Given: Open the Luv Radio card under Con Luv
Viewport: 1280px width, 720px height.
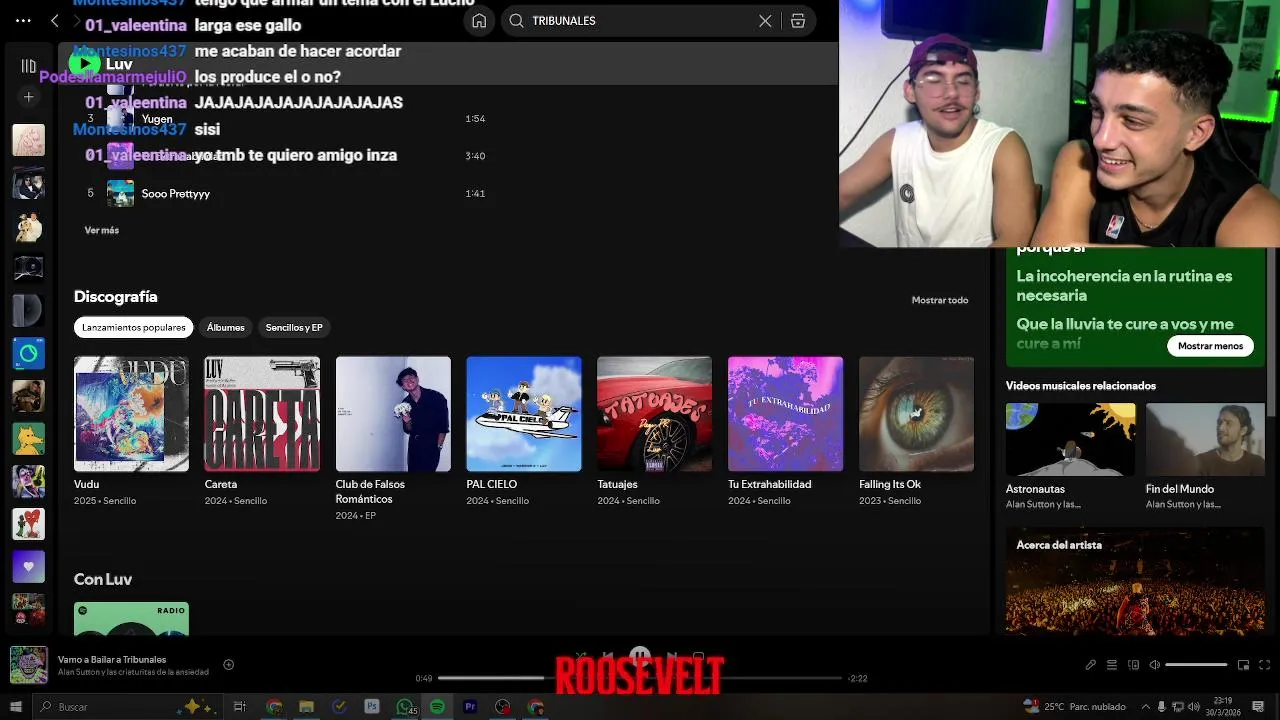Looking at the screenshot, I should point(131,618).
